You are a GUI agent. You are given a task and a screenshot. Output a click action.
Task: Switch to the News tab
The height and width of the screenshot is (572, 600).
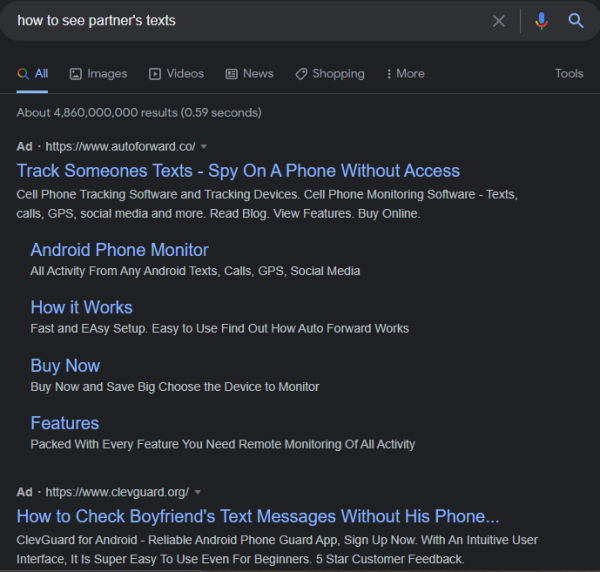coord(249,73)
